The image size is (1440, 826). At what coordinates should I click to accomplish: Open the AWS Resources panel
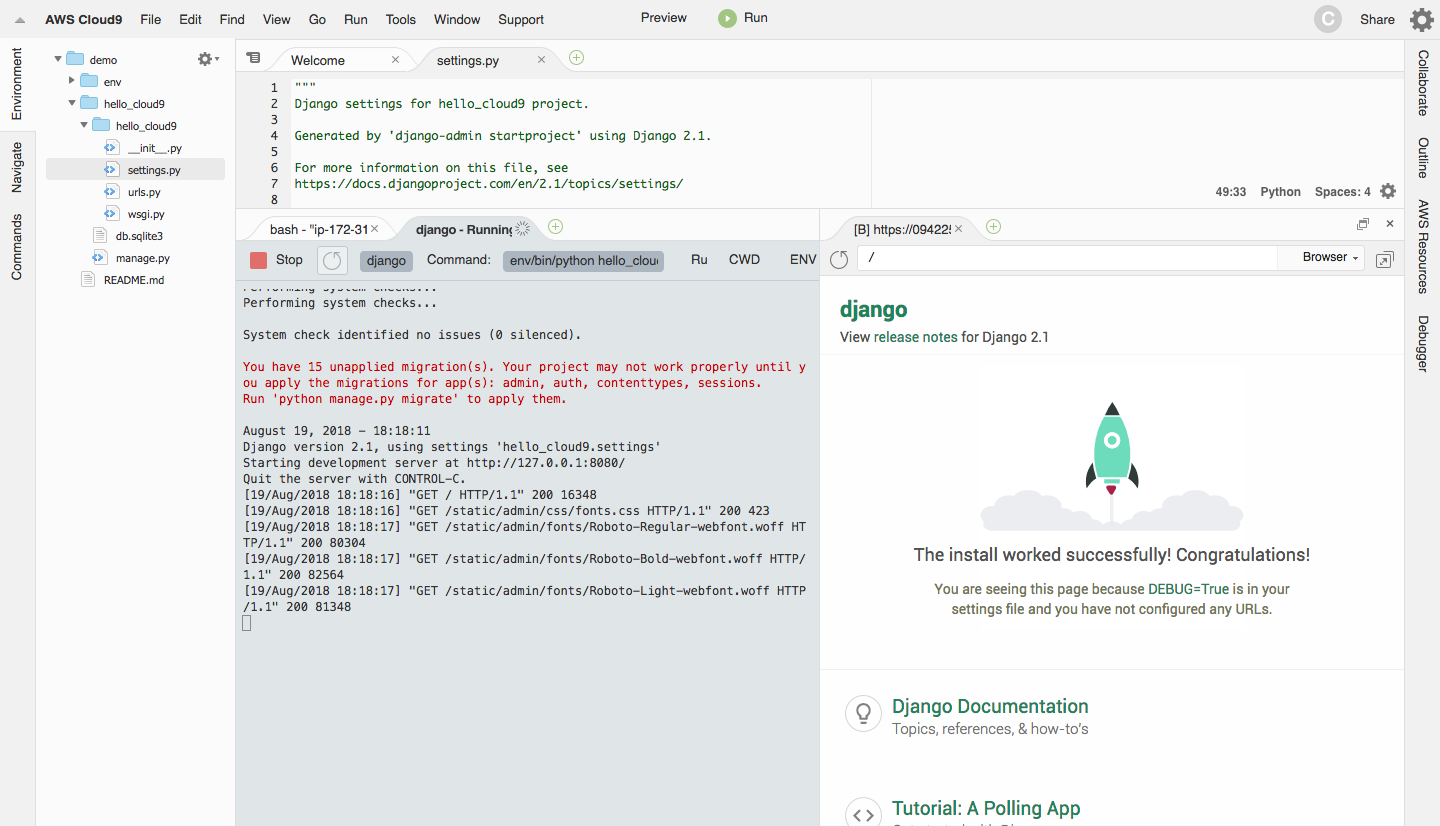(x=1422, y=246)
